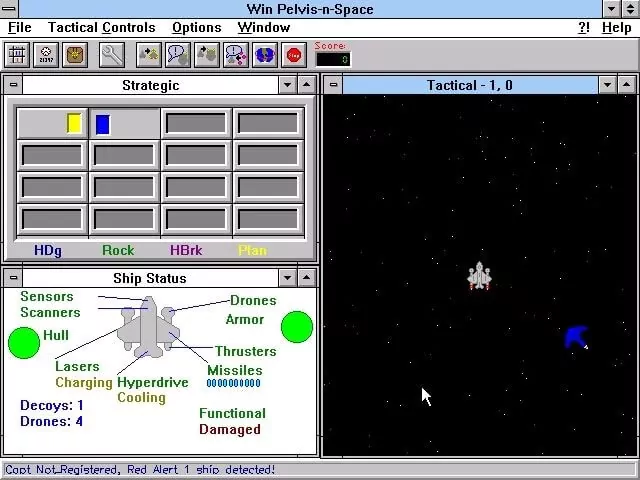640x480 pixels.
Task: Click the ship-with-arrow icon between the speech bubbles
Action: click(x=207, y=55)
